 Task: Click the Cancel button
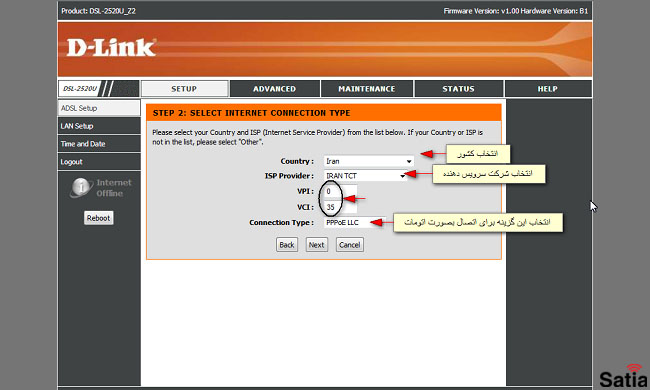click(349, 245)
